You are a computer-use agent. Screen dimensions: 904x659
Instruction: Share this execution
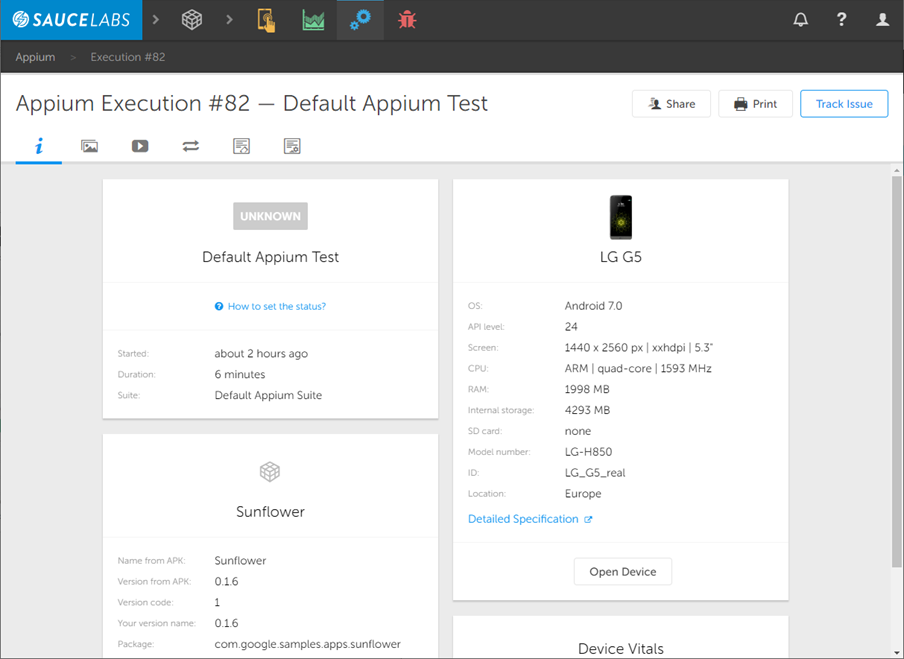(x=671, y=104)
